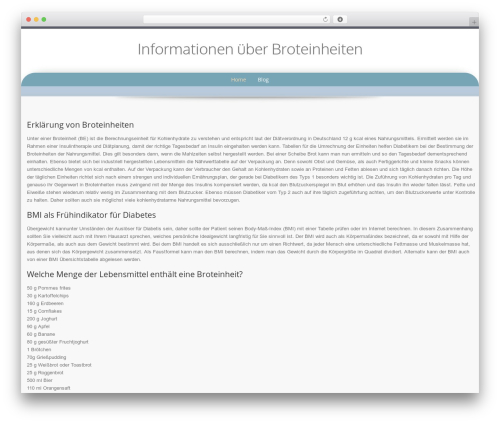Image resolution: width=500 pixels, height=423 pixels.
Task: Click list entry '50 g Pommes frites'
Action: pos(49,288)
